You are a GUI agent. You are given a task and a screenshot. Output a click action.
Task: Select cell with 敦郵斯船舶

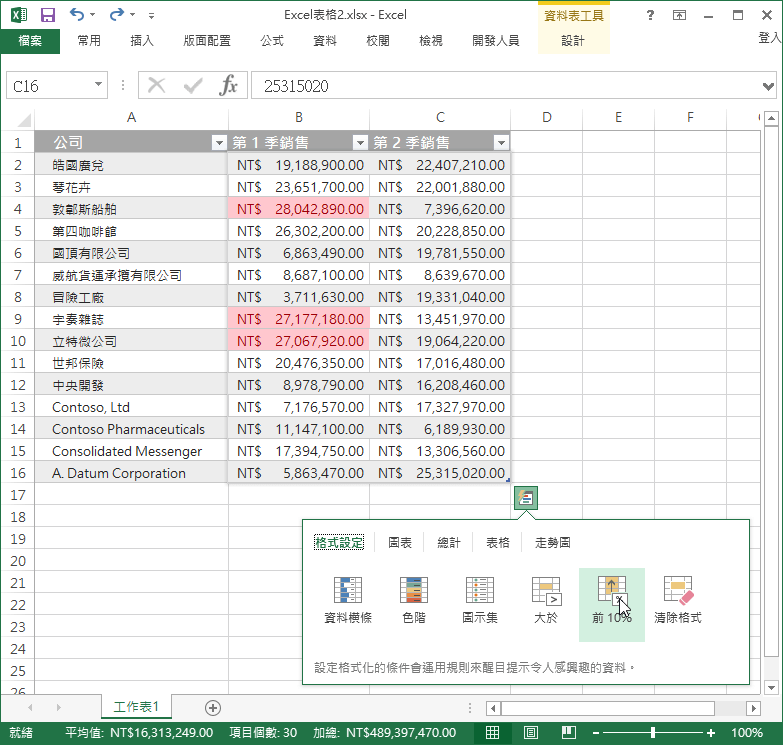click(131, 209)
